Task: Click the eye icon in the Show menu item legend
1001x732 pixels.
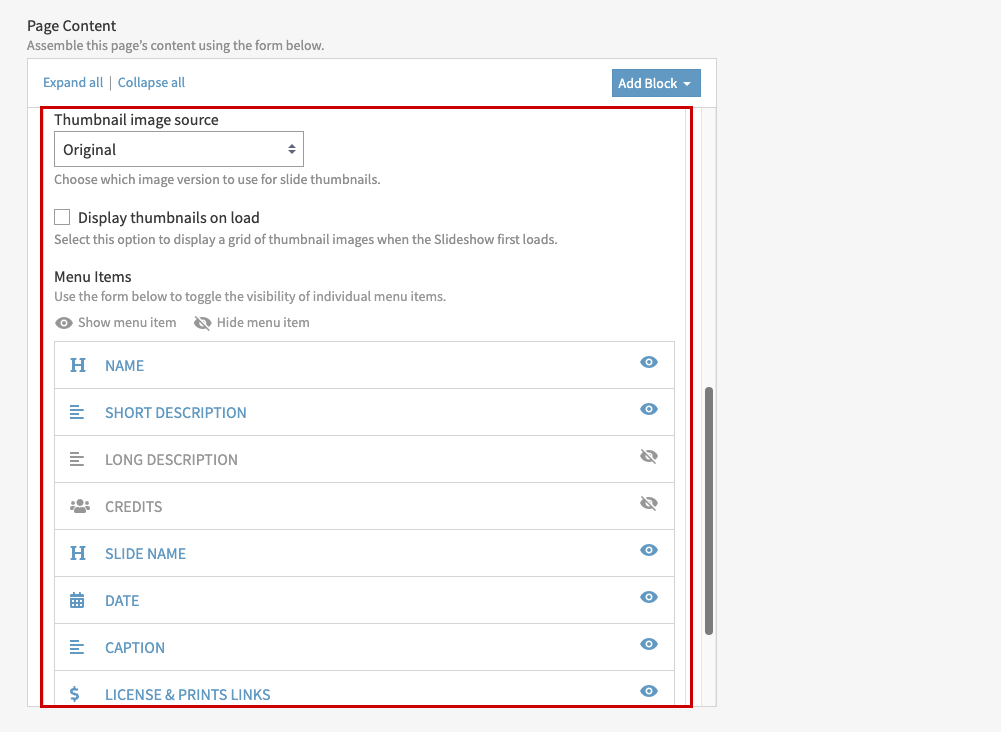Action: (x=64, y=322)
